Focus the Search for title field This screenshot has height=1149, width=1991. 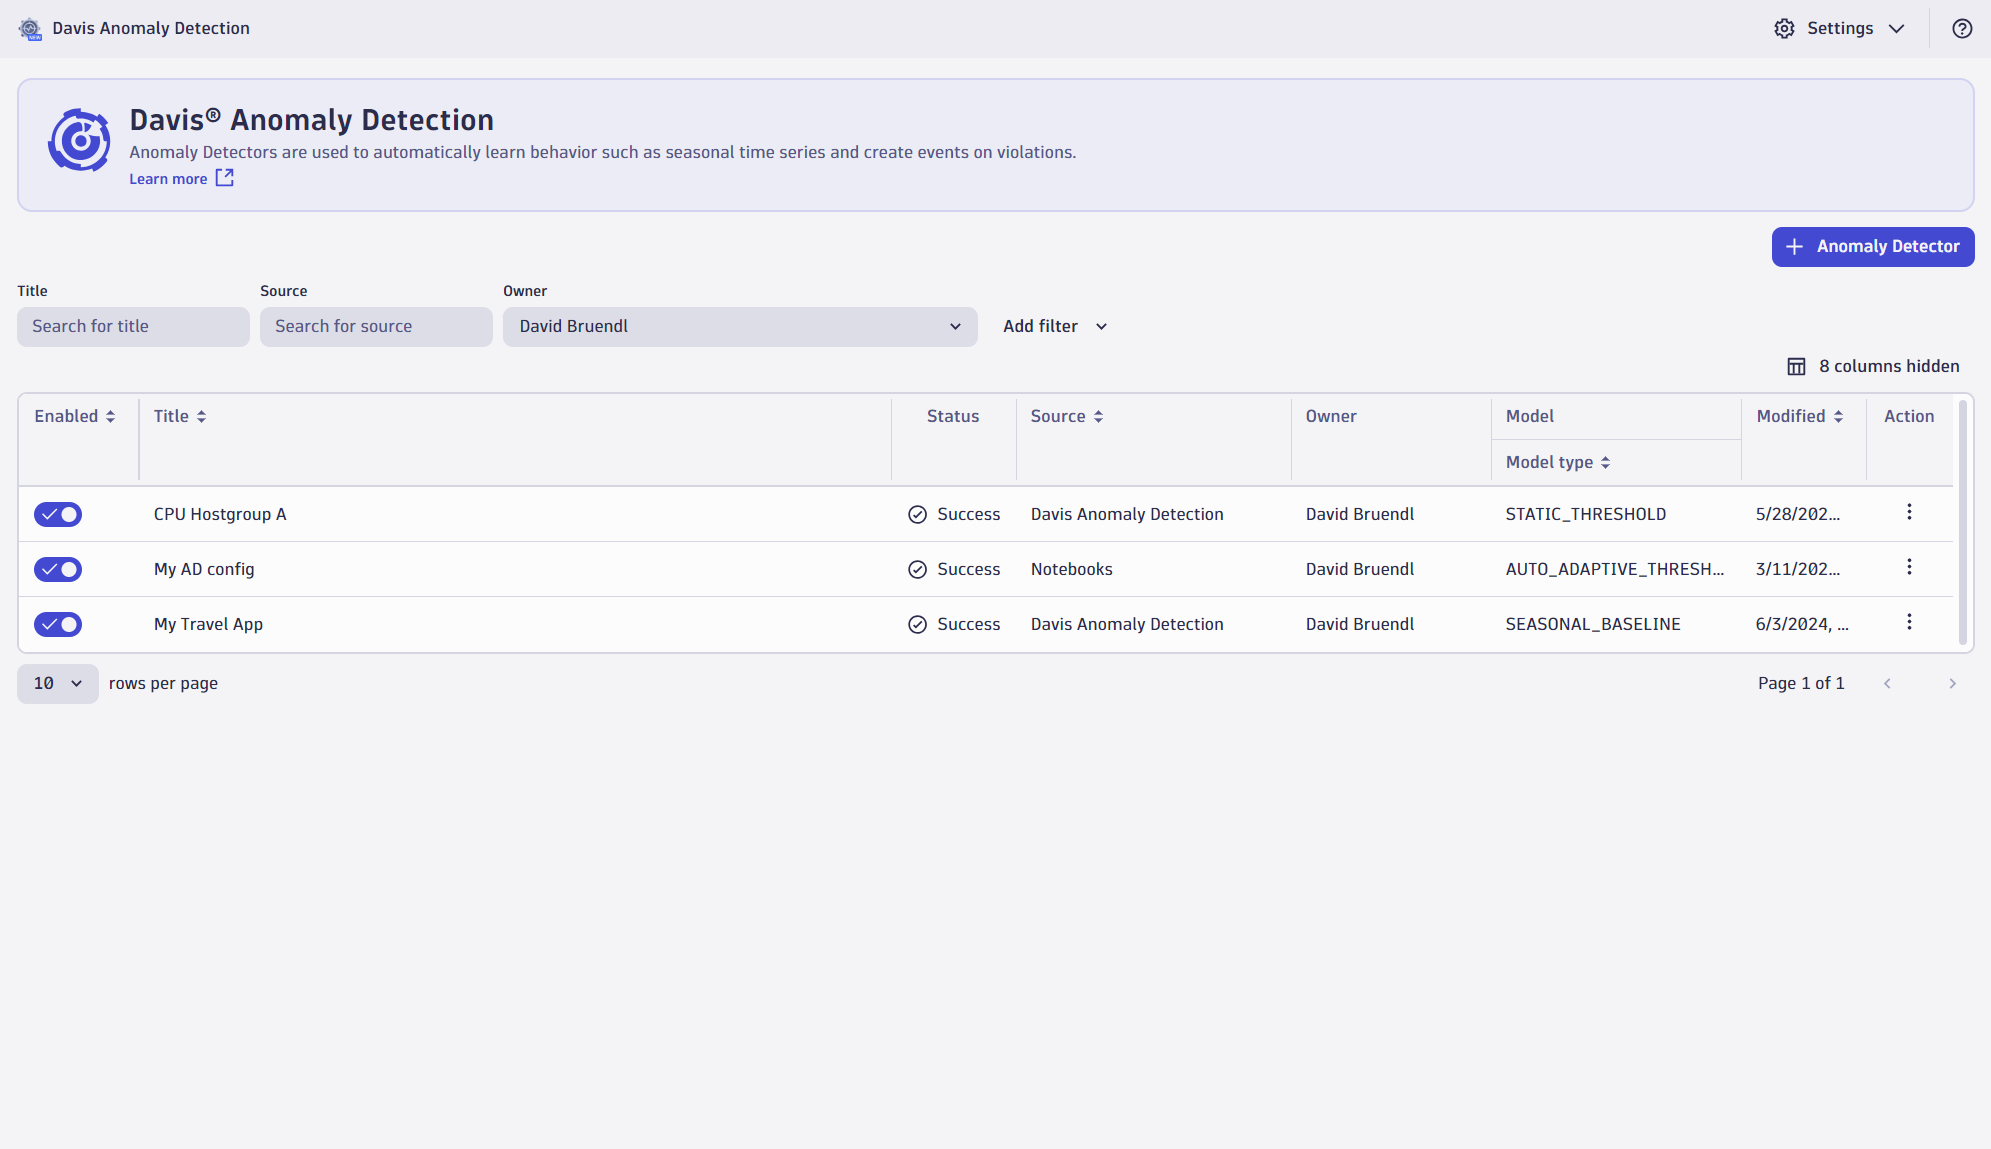pos(133,327)
